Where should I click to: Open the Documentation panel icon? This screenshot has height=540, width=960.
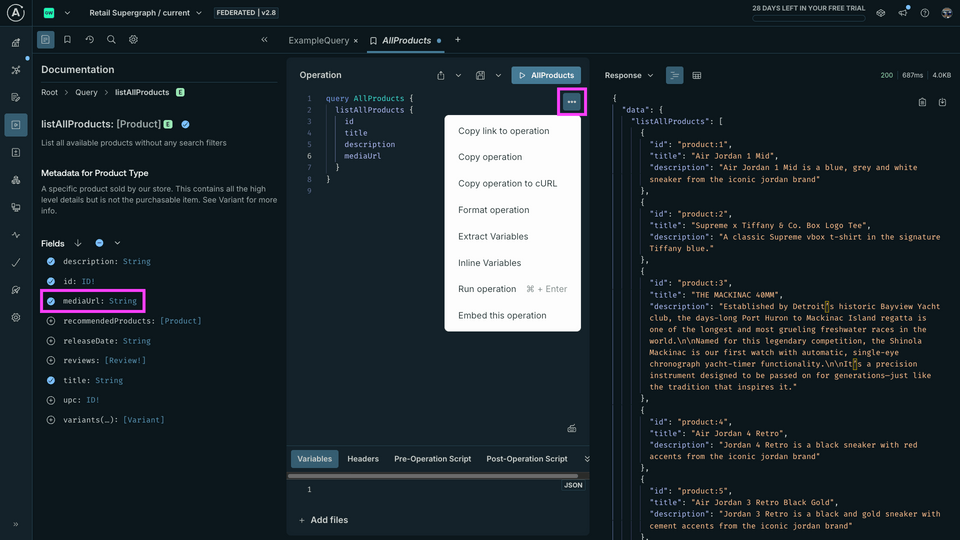pos(45,40)
